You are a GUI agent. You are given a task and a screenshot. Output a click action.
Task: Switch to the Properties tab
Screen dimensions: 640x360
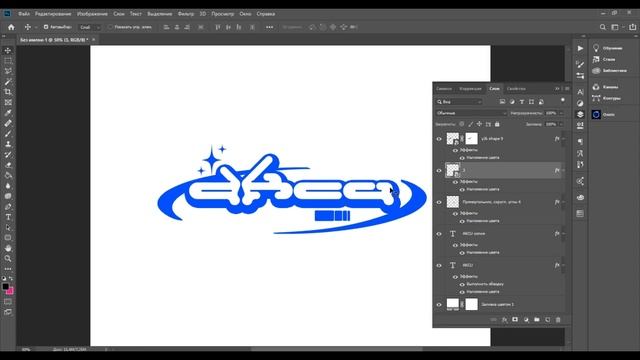516,89
